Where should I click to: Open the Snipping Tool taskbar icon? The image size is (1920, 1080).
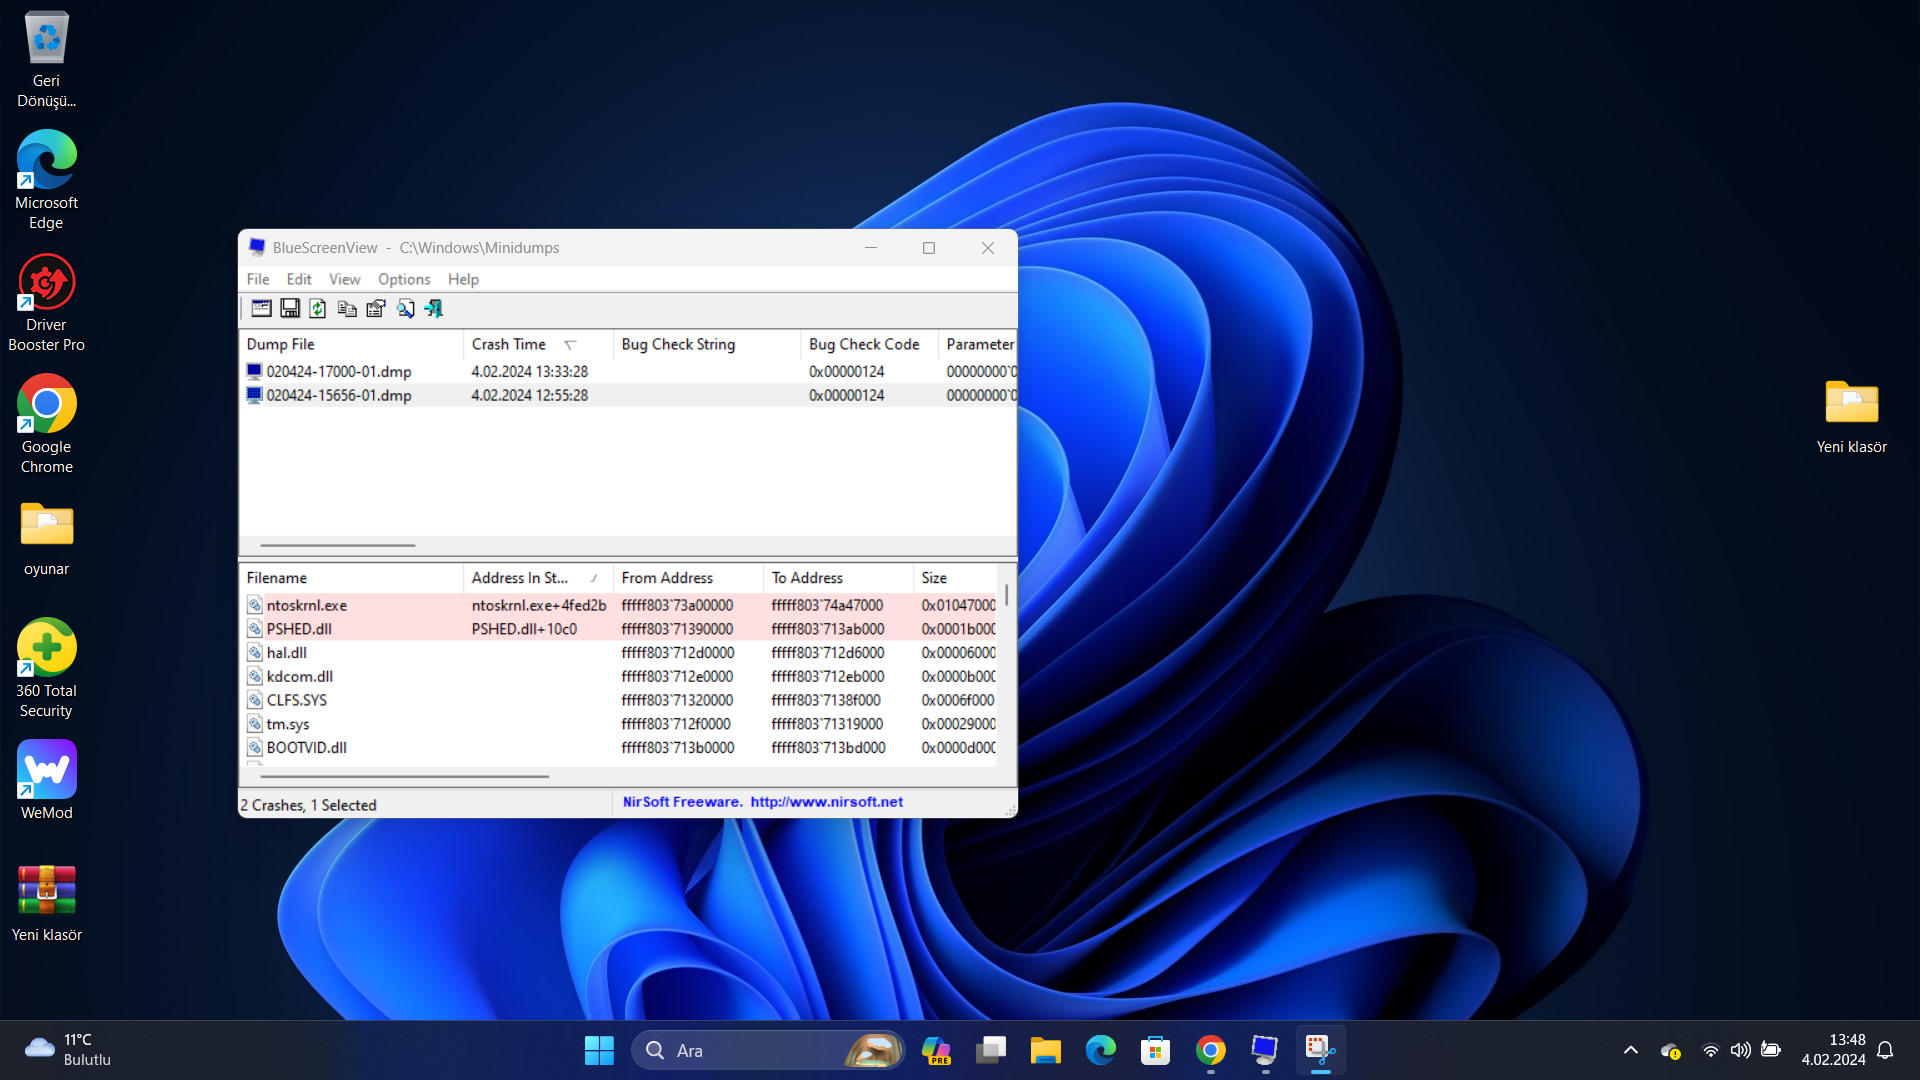1320,1050
